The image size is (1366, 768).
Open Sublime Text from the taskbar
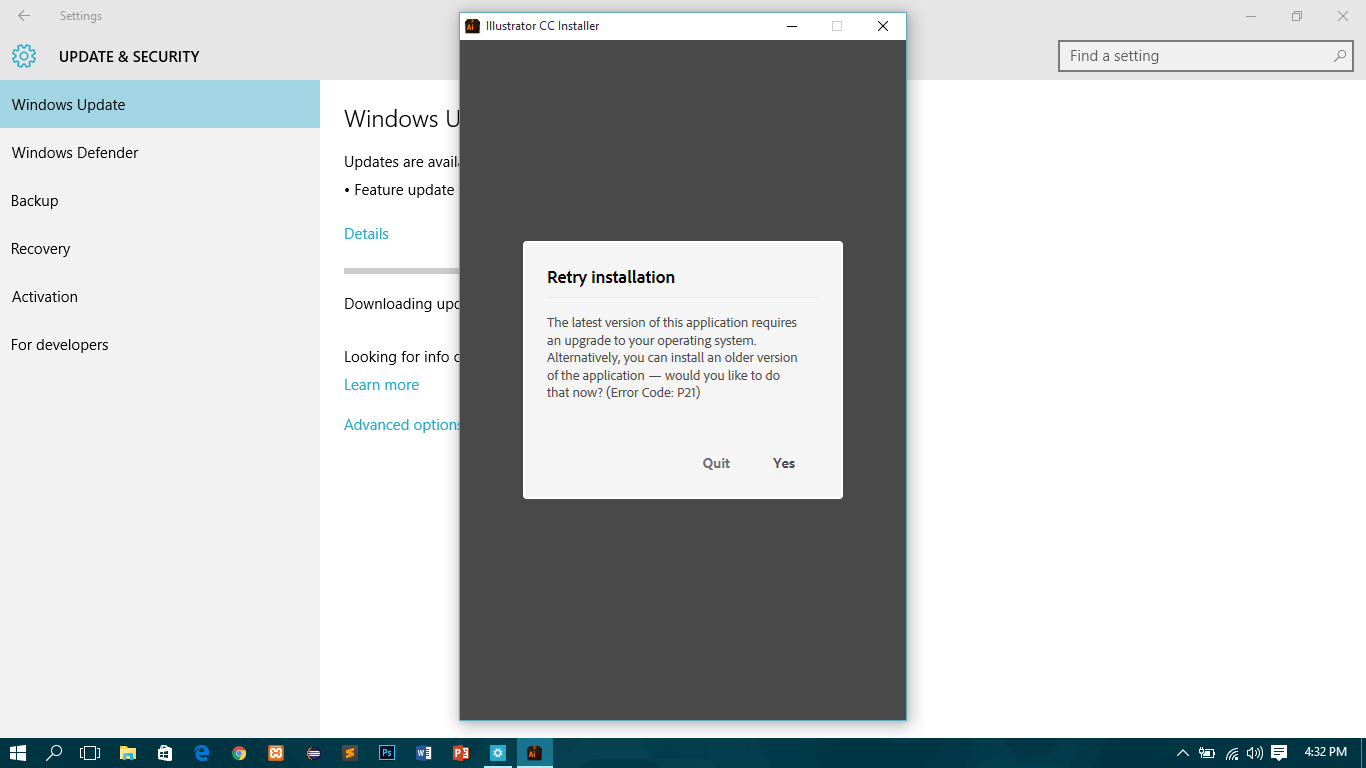350,753
